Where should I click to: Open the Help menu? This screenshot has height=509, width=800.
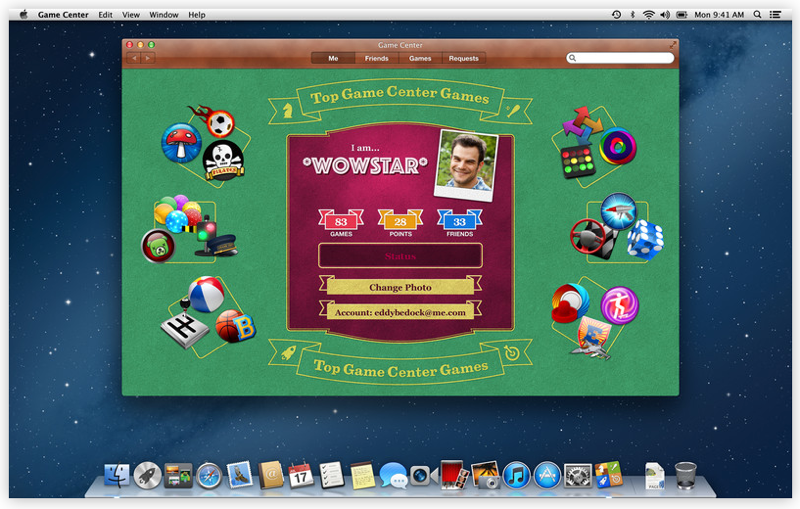(196, 15)
